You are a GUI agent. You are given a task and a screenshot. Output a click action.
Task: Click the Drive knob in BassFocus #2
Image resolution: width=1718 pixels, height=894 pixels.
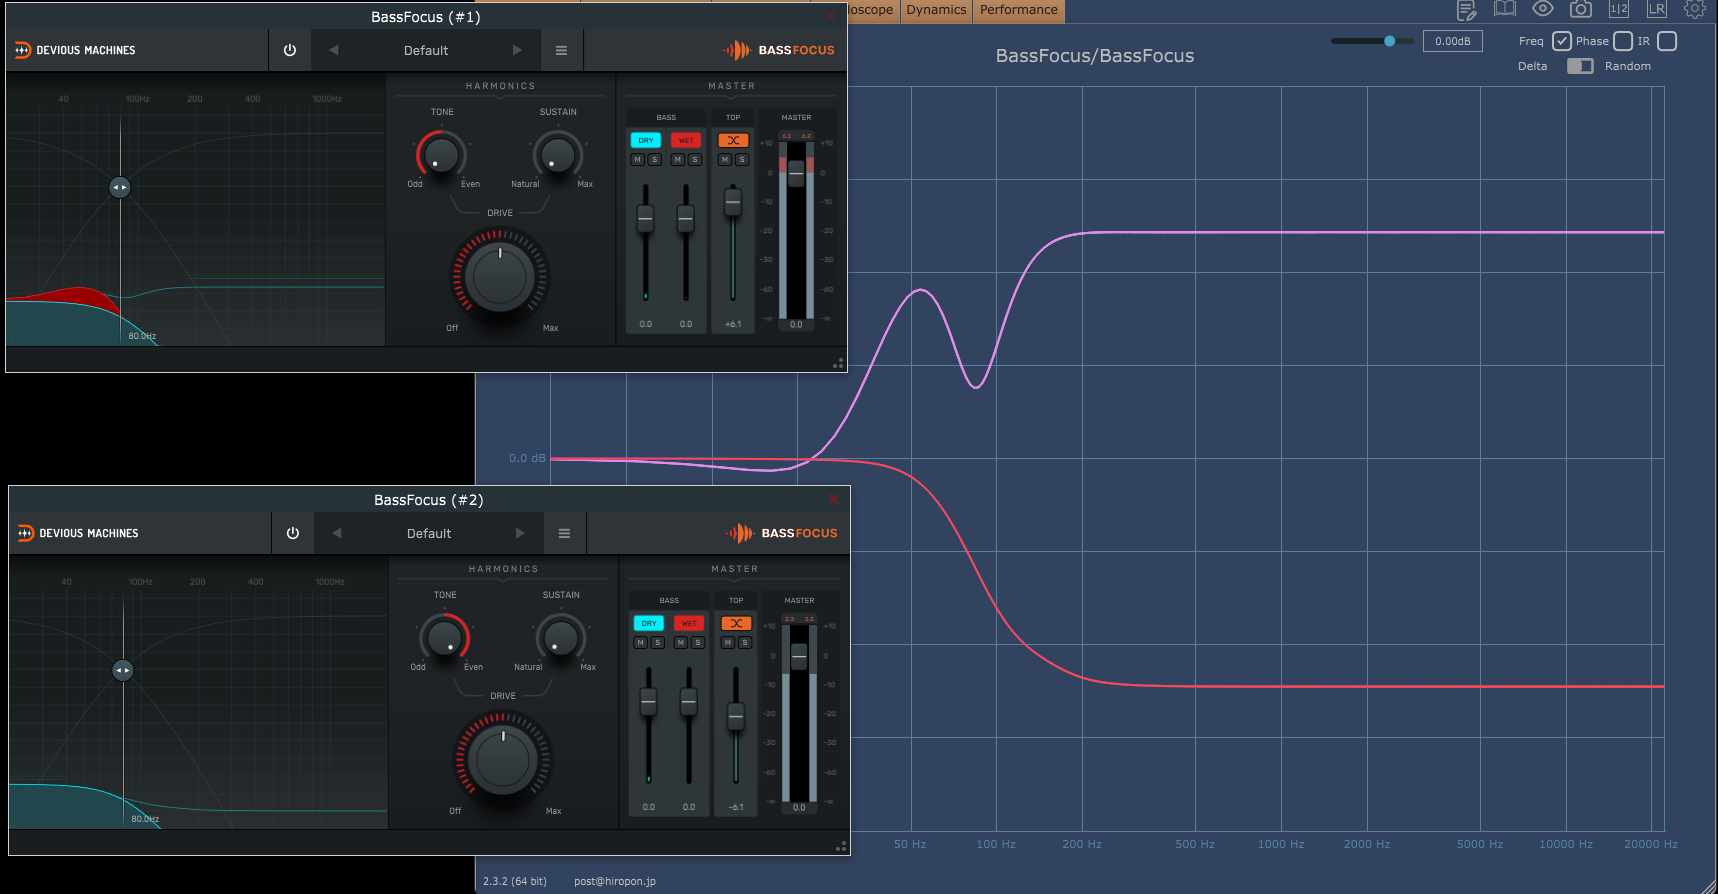(x=503, y=758)
